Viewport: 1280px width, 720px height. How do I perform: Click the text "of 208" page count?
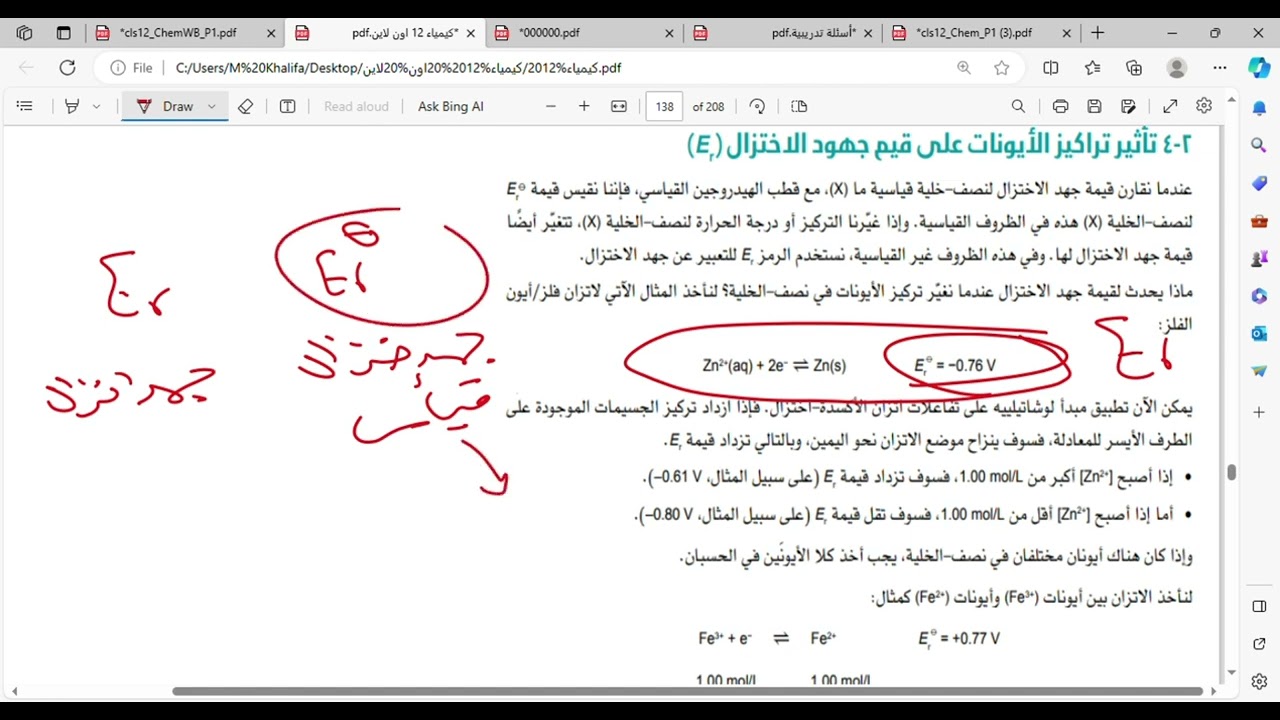point(708,106)
